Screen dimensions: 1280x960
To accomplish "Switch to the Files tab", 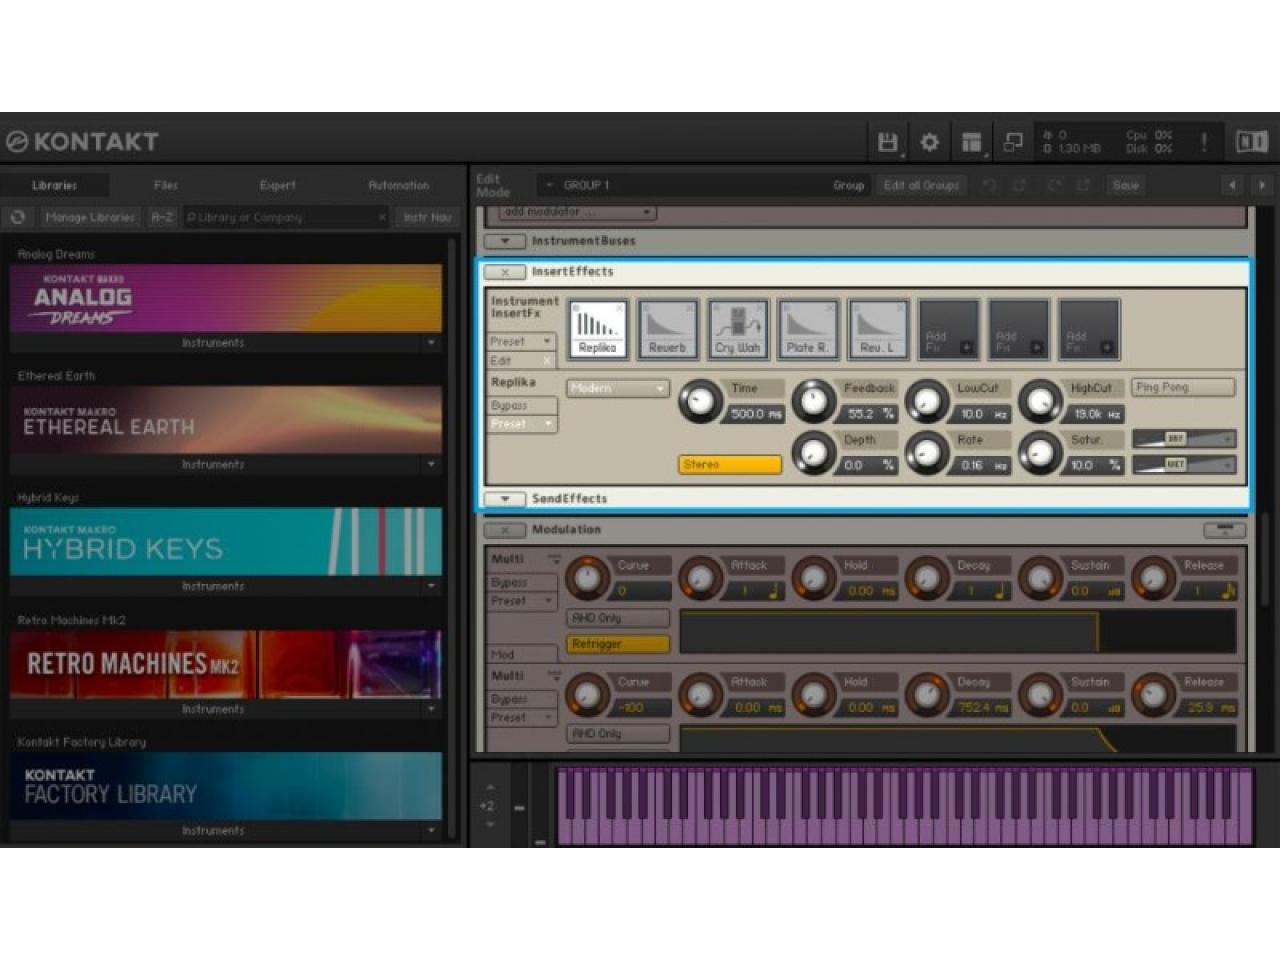I will pyautogui.click(x=166, y=185).
